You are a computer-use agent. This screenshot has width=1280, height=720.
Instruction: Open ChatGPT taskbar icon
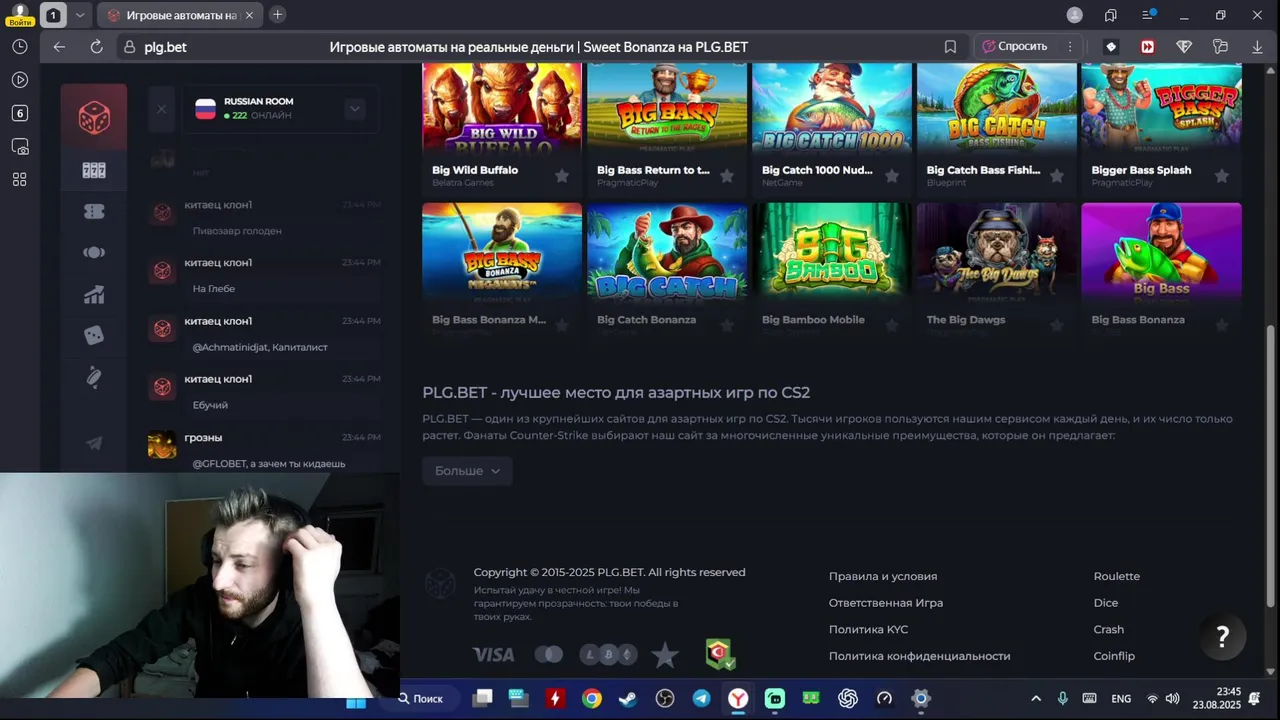coord(848,698)
